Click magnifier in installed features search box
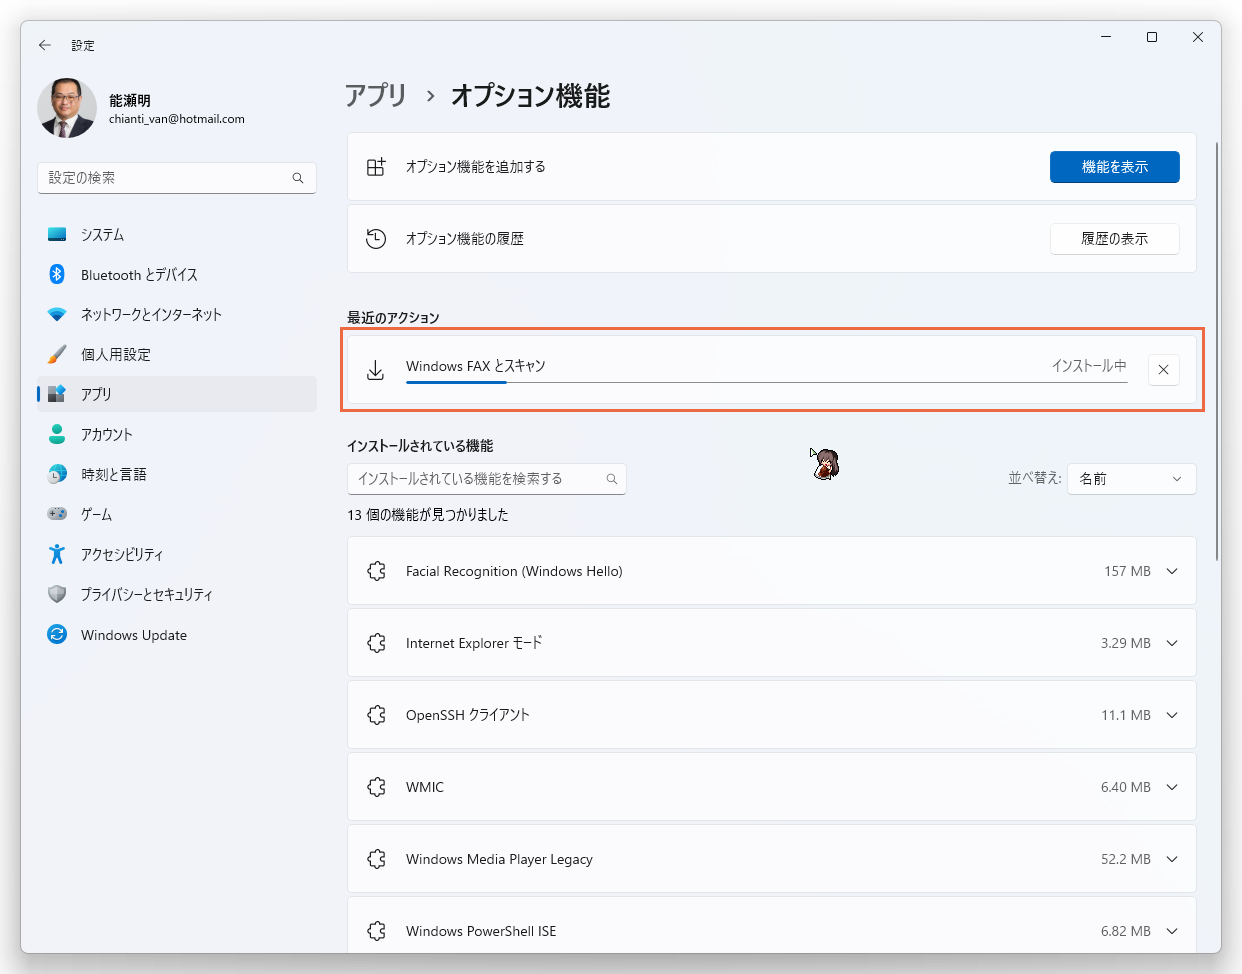This screenshot has height=974, width=1242. [x=612, y=479]
